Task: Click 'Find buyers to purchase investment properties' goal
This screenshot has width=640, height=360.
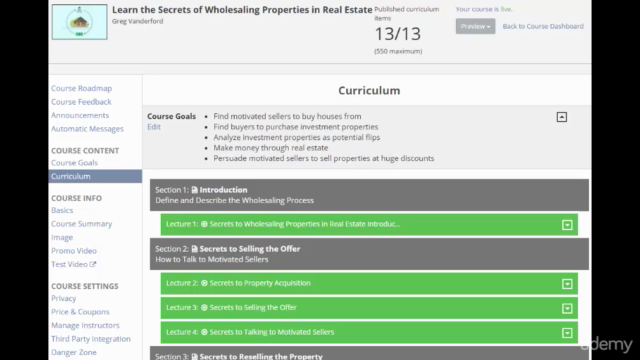Action: (x=296, y=127)
